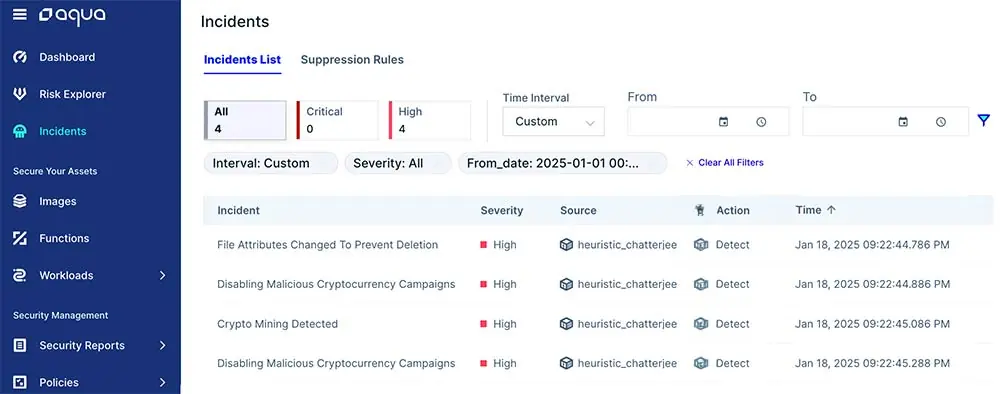Viewport: 1000px width, 394px height.
Task: Click the Aqua logo
Action: [x=72, y=15]
